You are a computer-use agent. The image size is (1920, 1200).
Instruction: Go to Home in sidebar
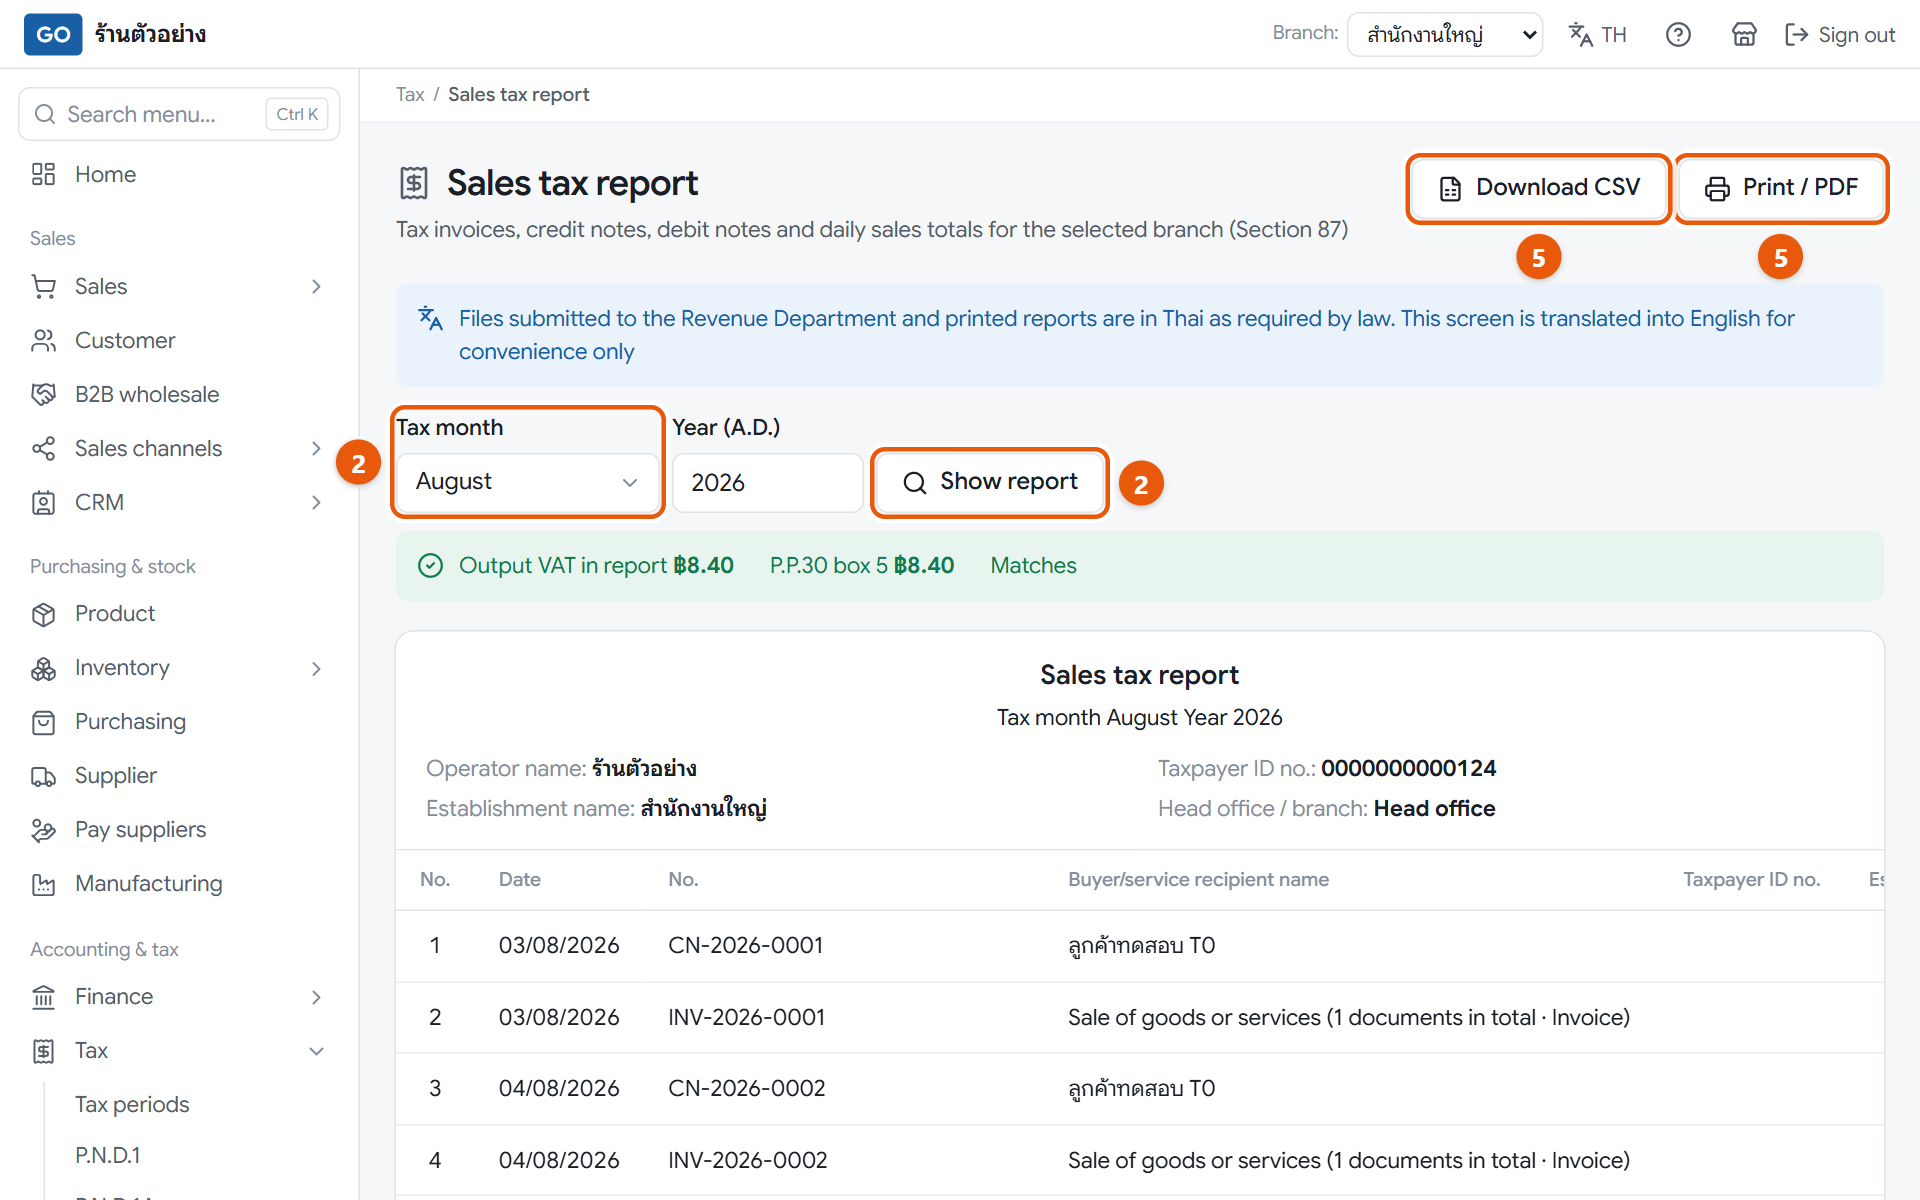tap(105, 174)
